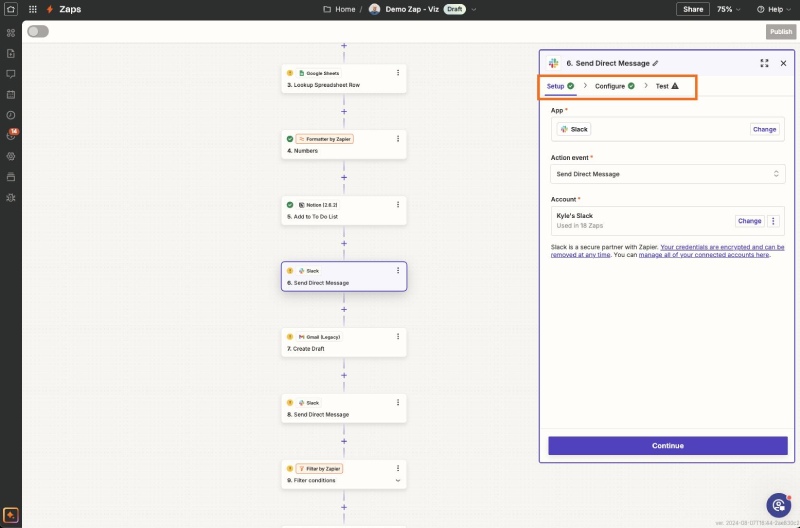Switch to the Test tab
The image size is (800, 528).
[x=667, y=86]
